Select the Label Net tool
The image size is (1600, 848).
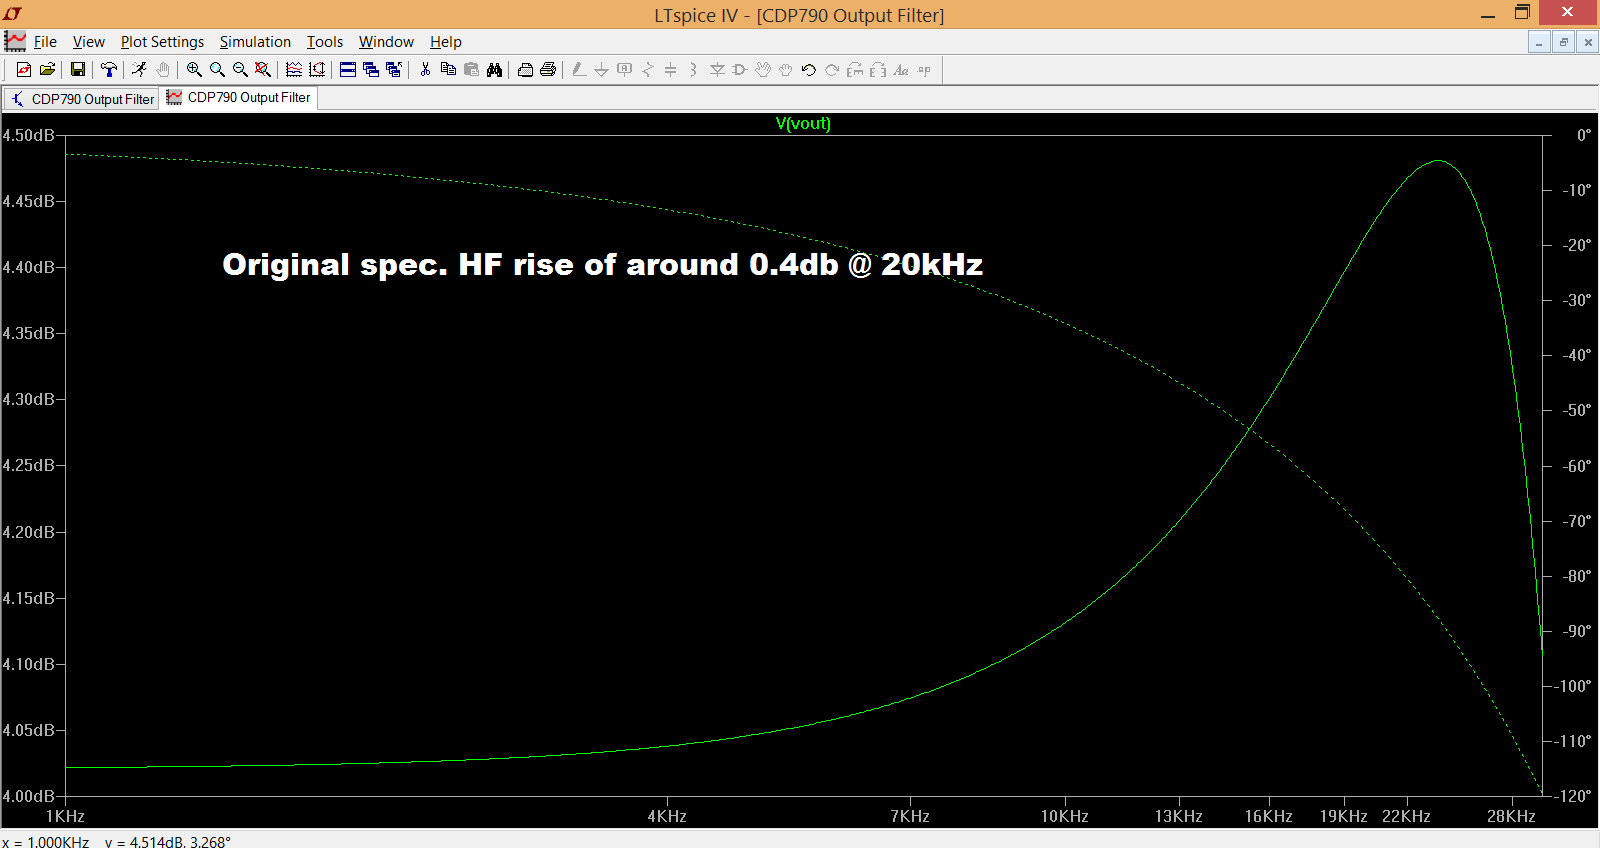pyautogui.click(x=625, y=69)
